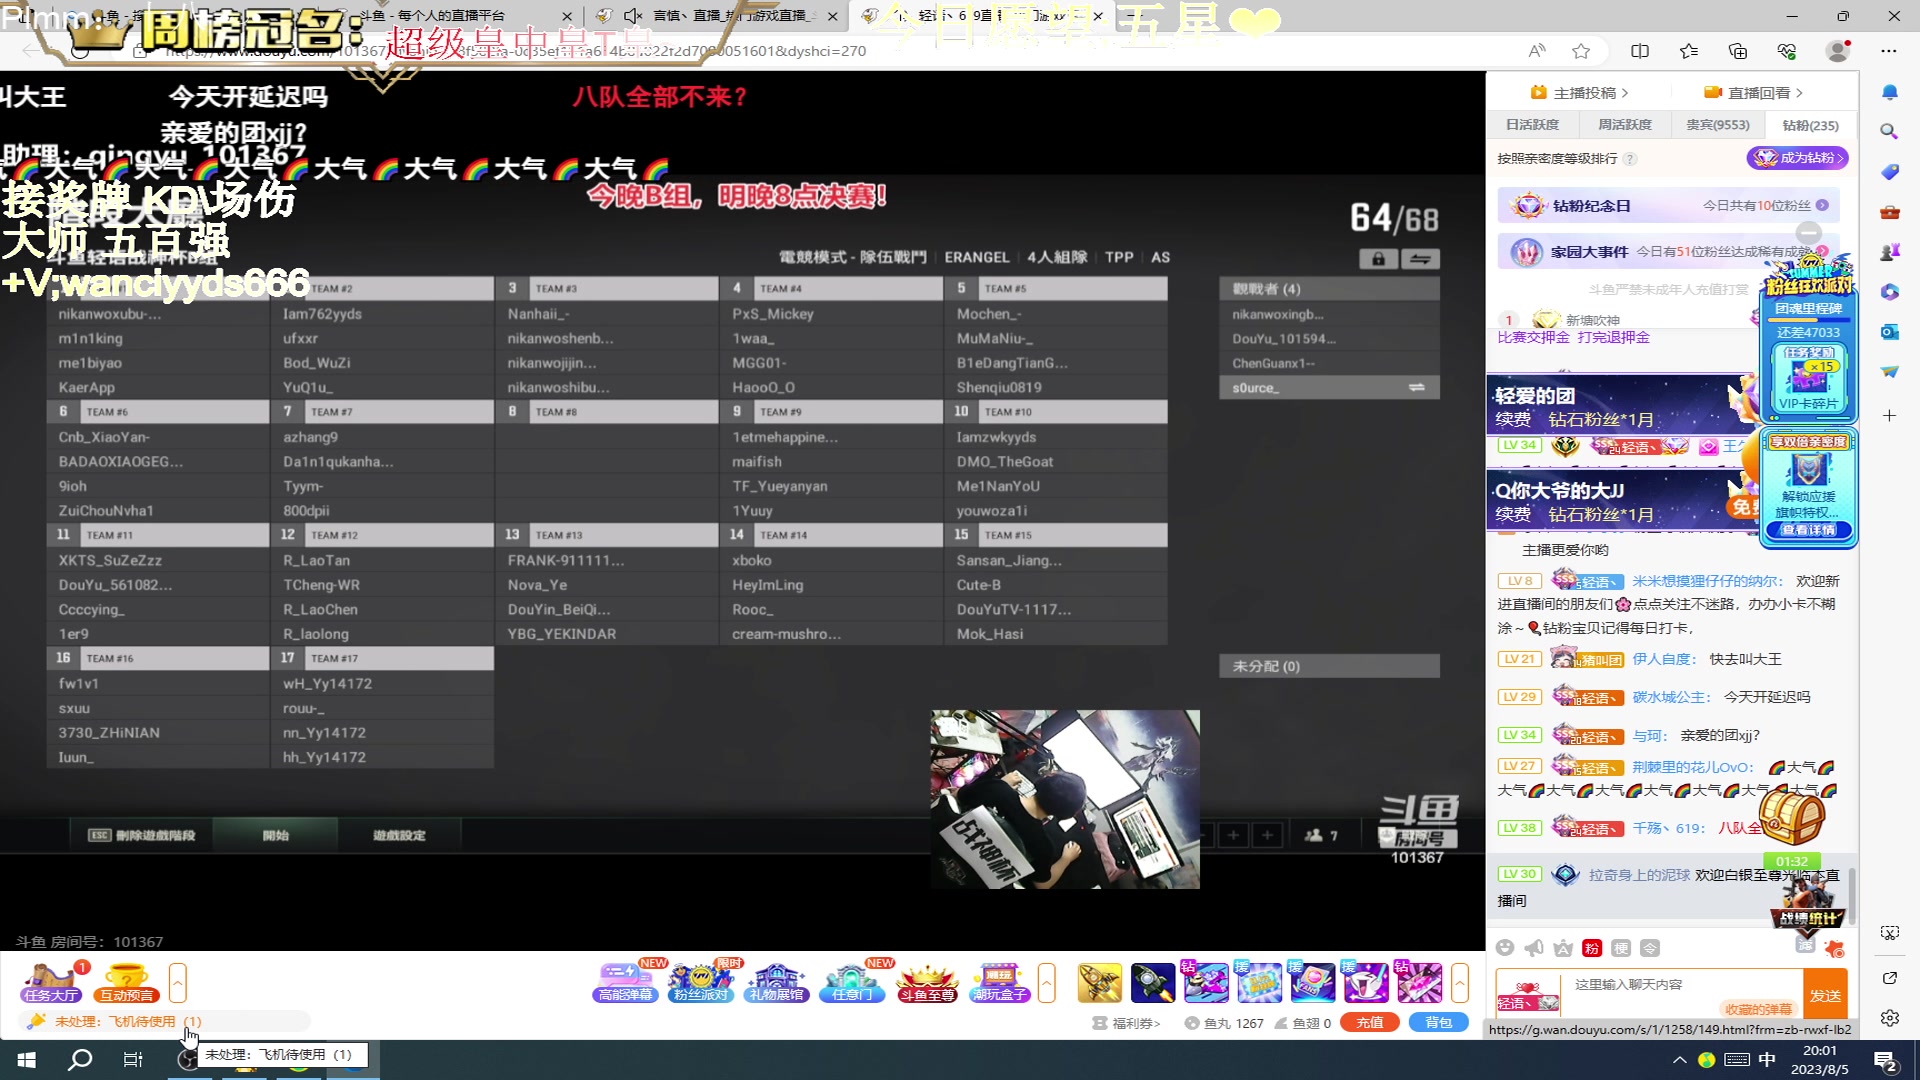Screen dimensions: 1920x1080
Task: Open the Edge sidebar Outlook icon
Action: click(x=1889, y=332)
